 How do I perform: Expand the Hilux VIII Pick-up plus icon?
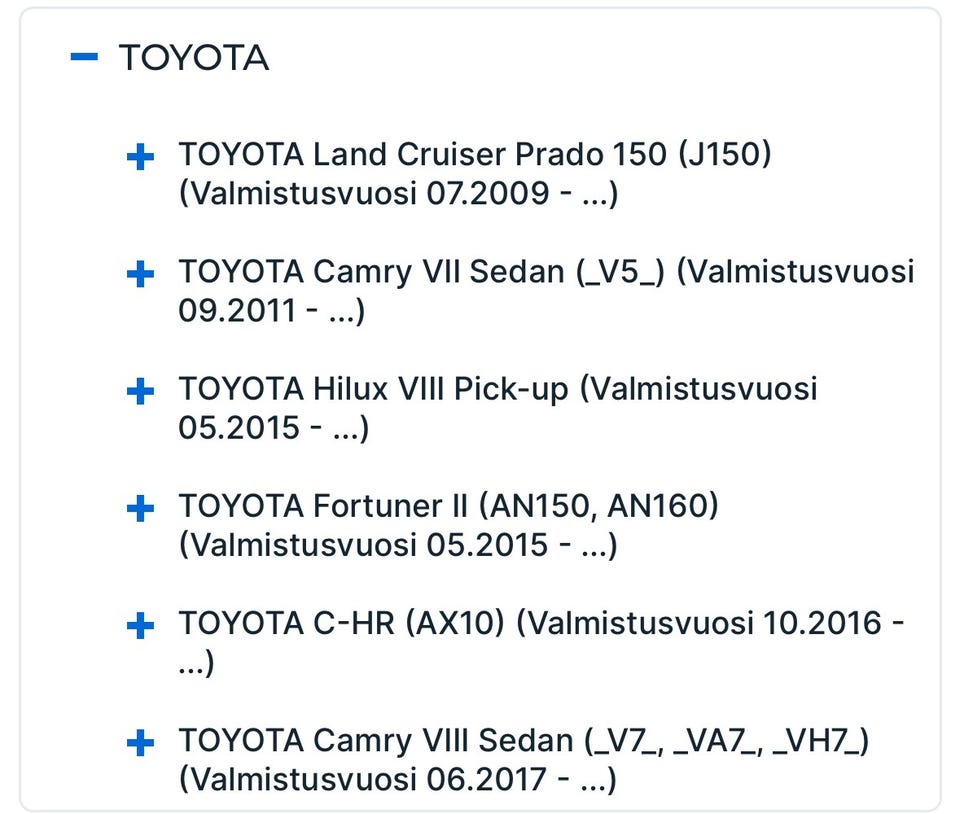pyautogui.click(x=141, y=391)
